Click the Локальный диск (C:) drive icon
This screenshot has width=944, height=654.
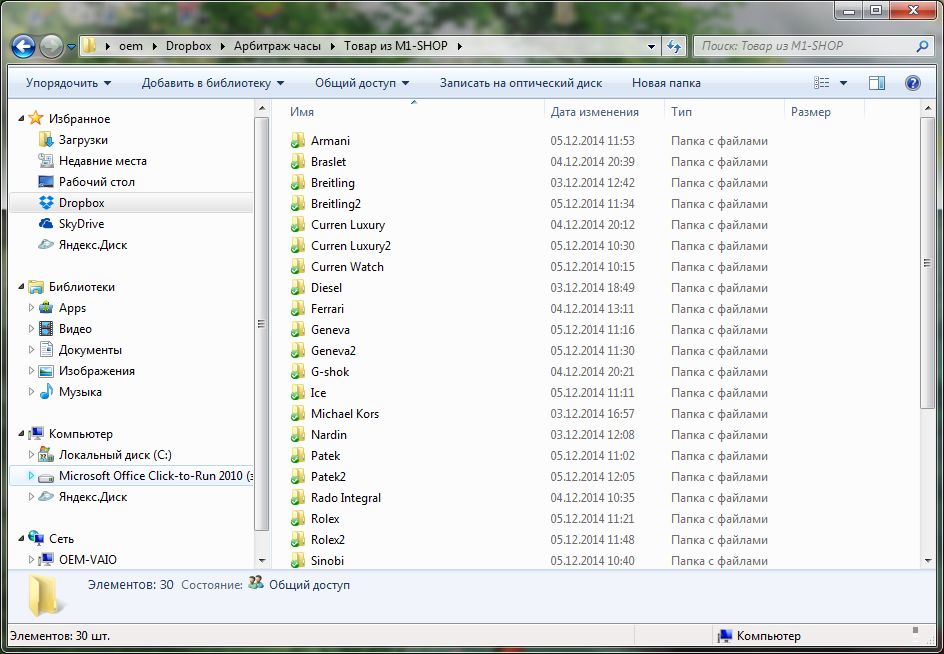pyautogui.click(x=46, y=455)
